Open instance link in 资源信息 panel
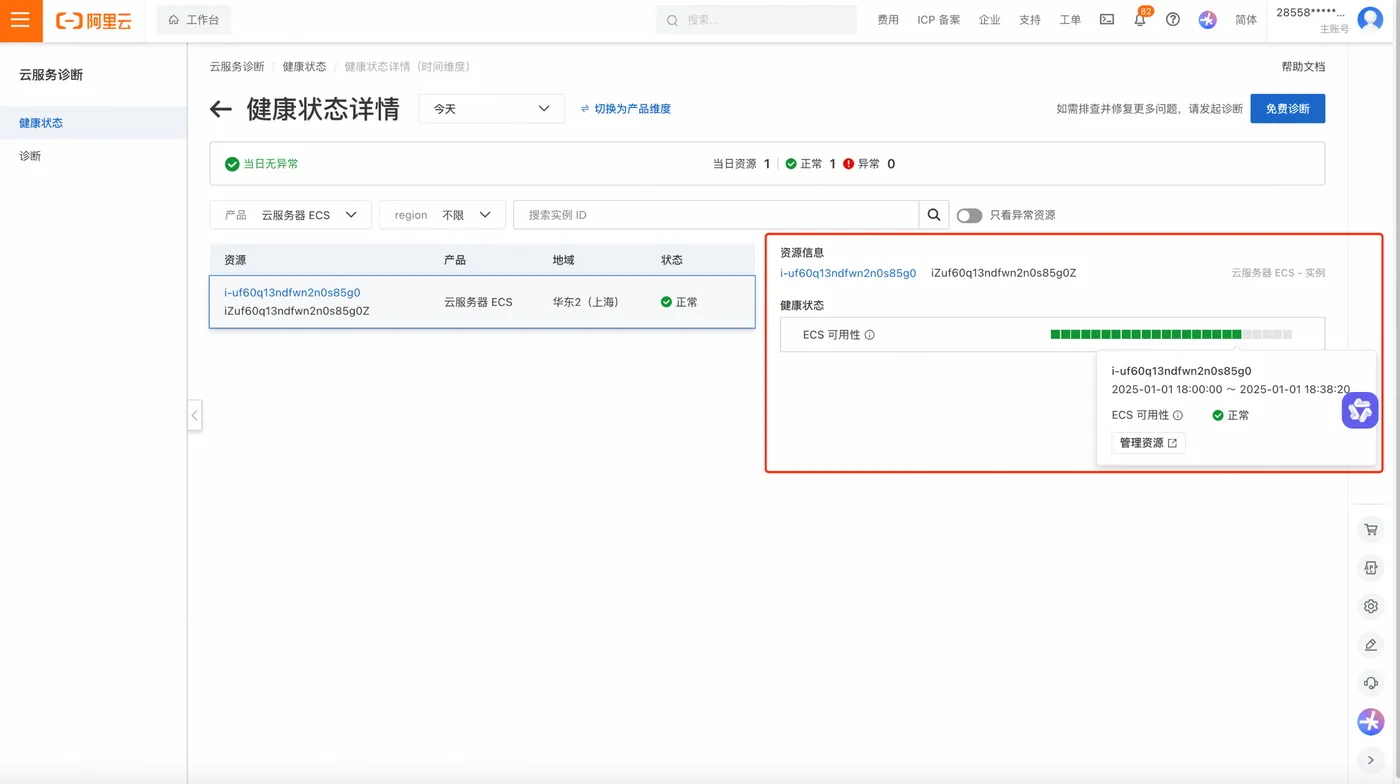Image resolution: width=1400 pixels, height=784 pixels. pos(848,273)
